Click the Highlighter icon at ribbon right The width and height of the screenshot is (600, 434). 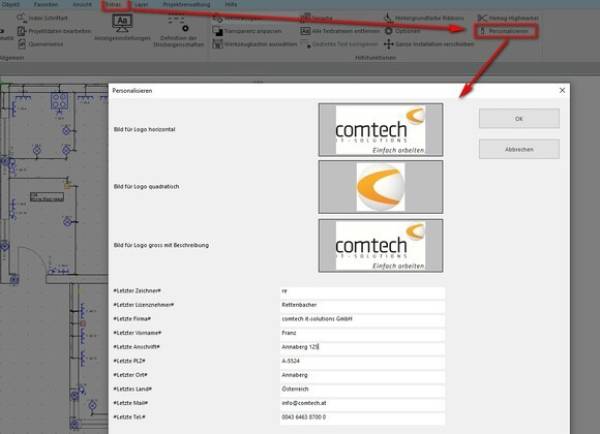point(482,18)
